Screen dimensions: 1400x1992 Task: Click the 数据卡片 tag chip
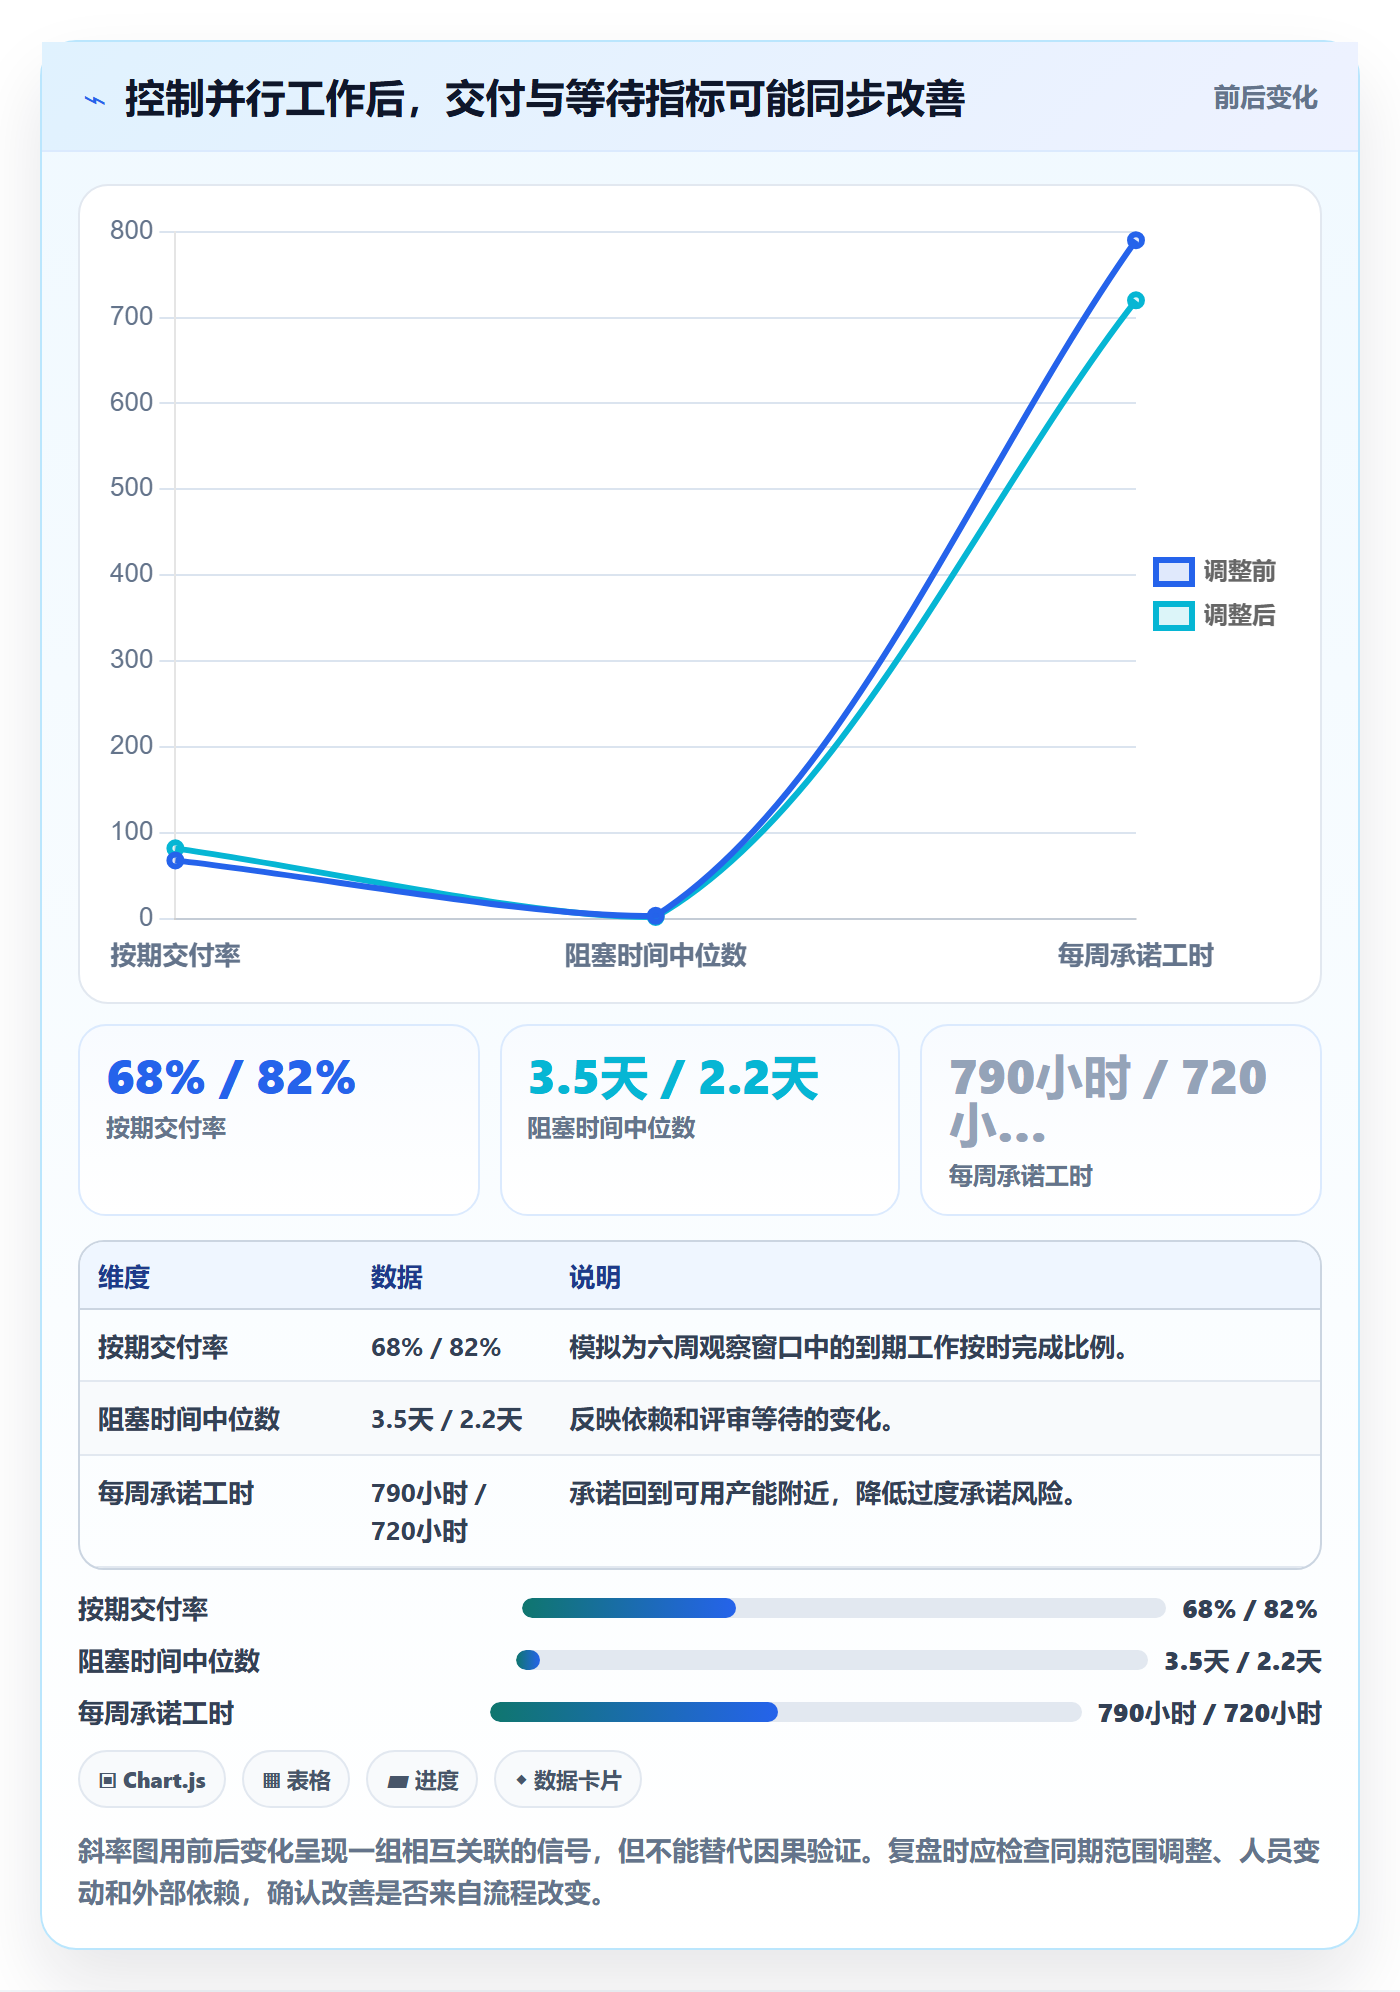(568, 1780)
